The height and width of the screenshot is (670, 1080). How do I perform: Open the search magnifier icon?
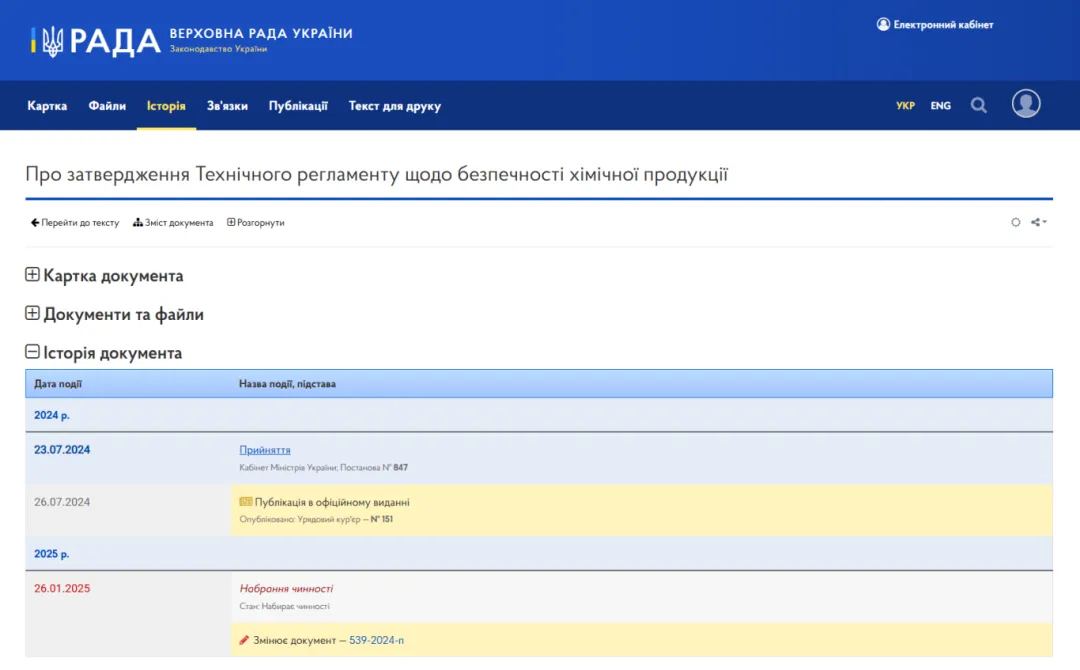point(978,105)
